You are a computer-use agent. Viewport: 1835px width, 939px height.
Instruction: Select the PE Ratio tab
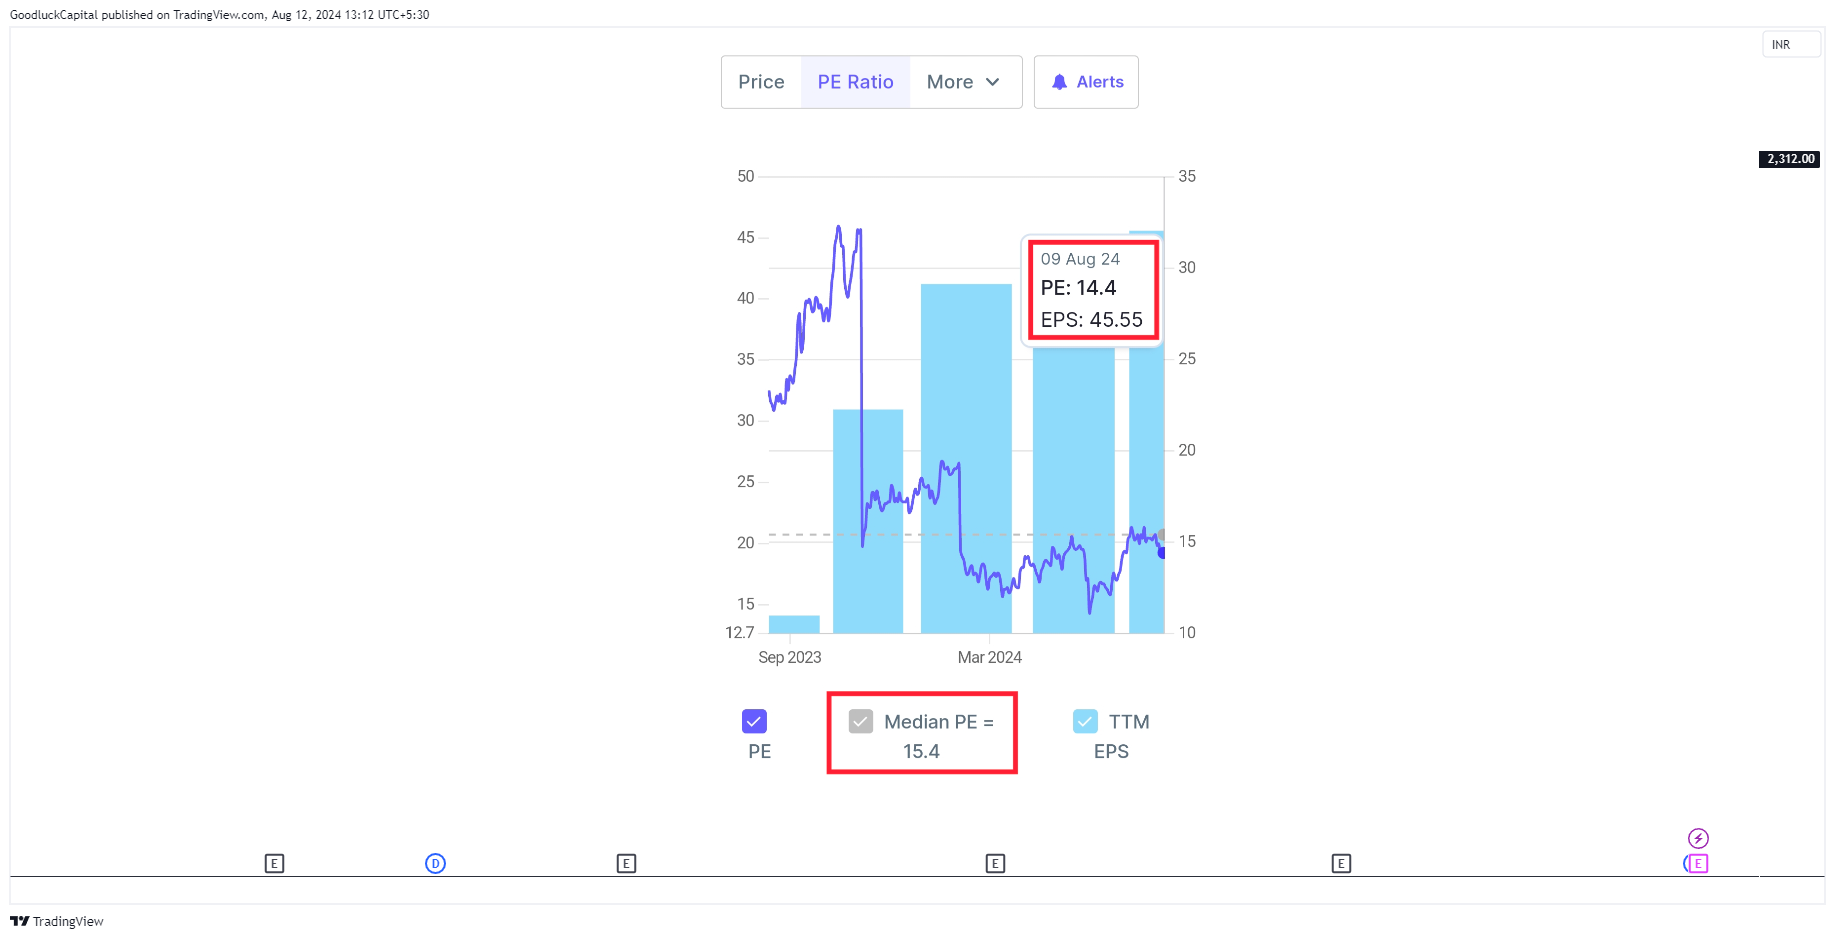855,82
